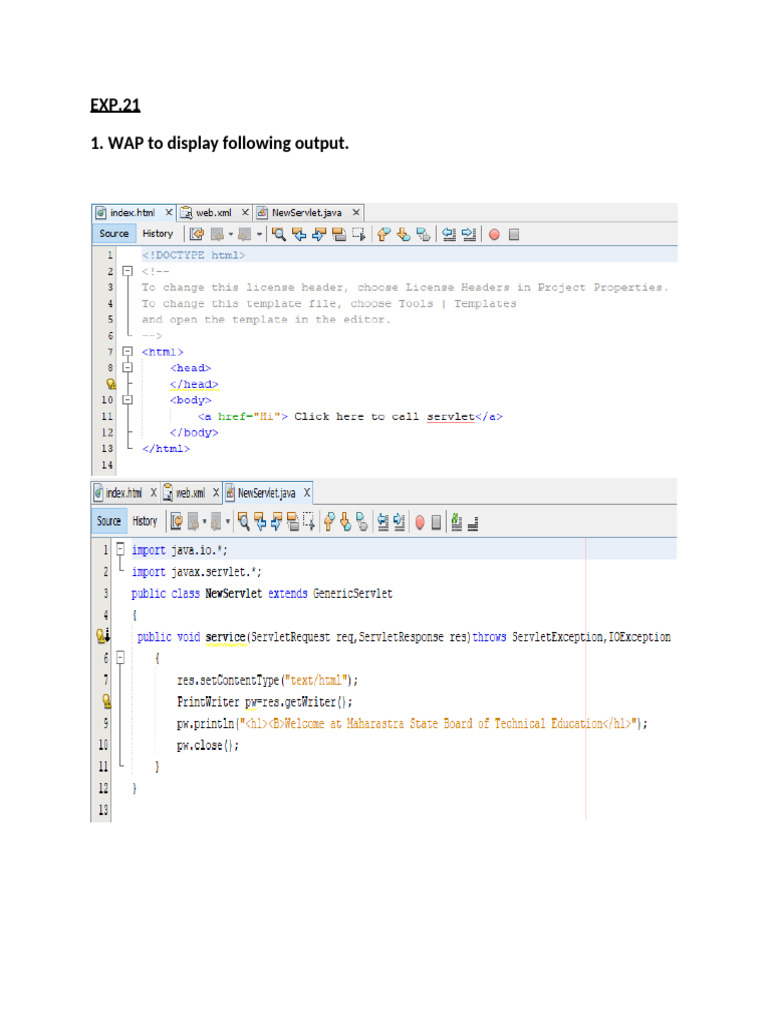Screen dimensions: 768x1024
Task: Open NewServlet.java tab in upper editor
Action: (x=307, y=212)
